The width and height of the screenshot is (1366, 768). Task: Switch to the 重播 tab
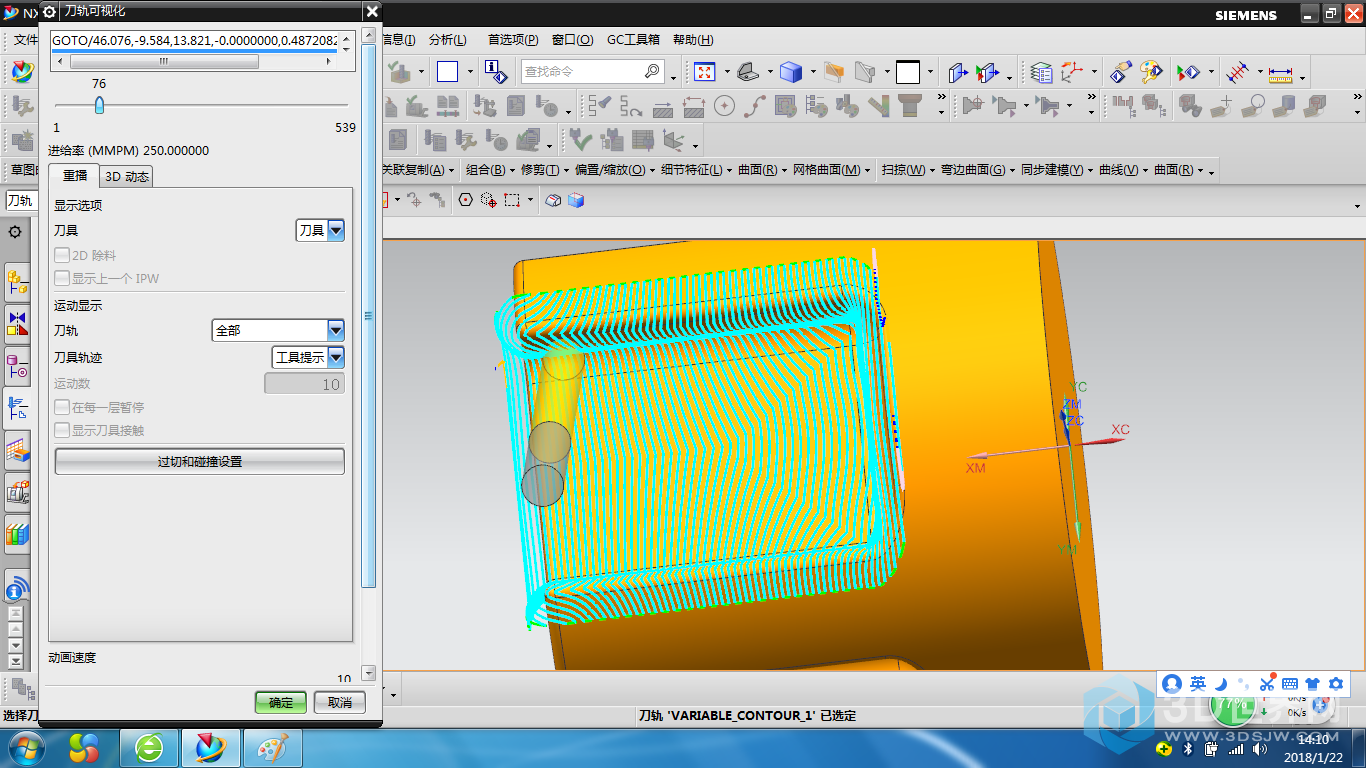click(74, 176)
